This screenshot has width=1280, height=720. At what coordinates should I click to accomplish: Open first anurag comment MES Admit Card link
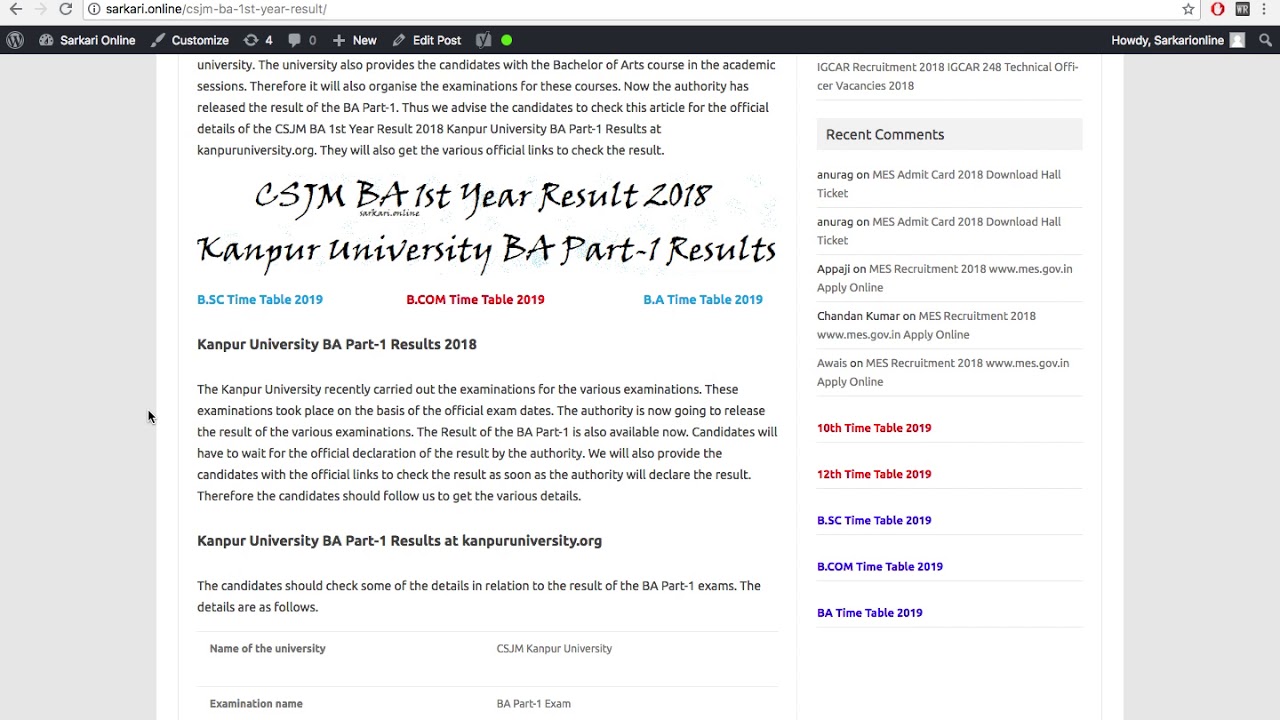[939, 183]
